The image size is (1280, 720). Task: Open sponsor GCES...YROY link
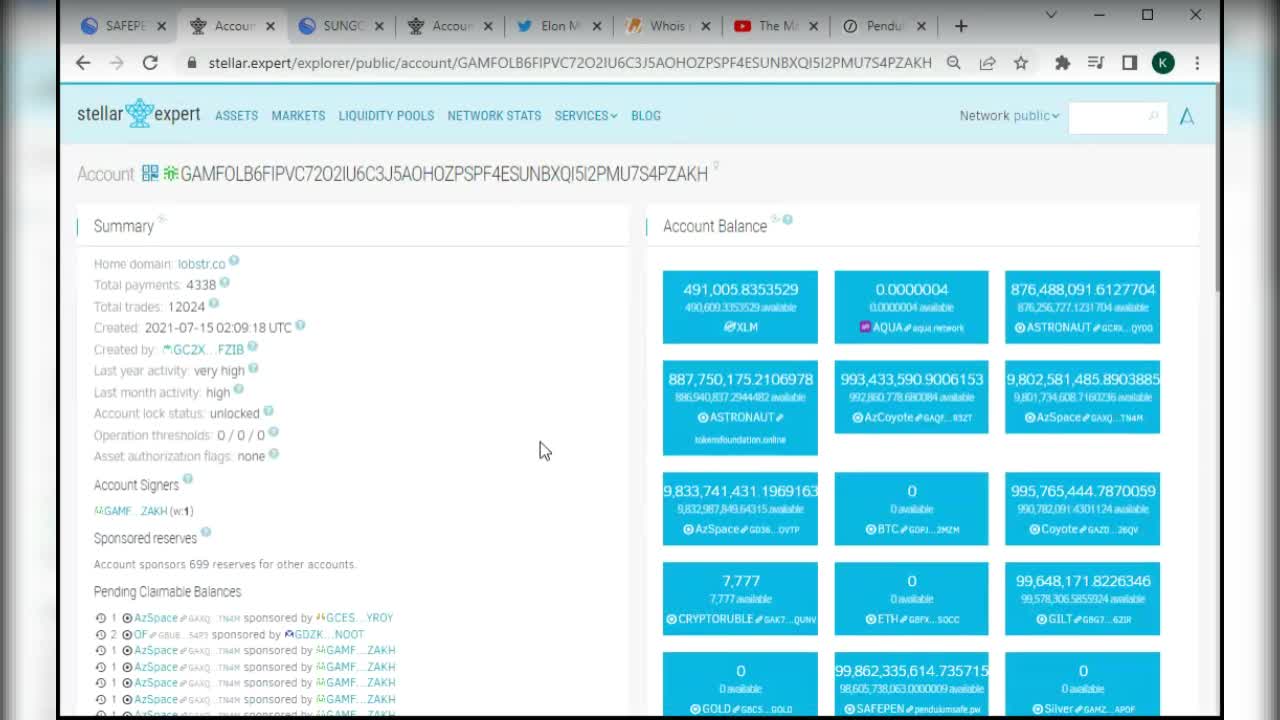[354, 618]
